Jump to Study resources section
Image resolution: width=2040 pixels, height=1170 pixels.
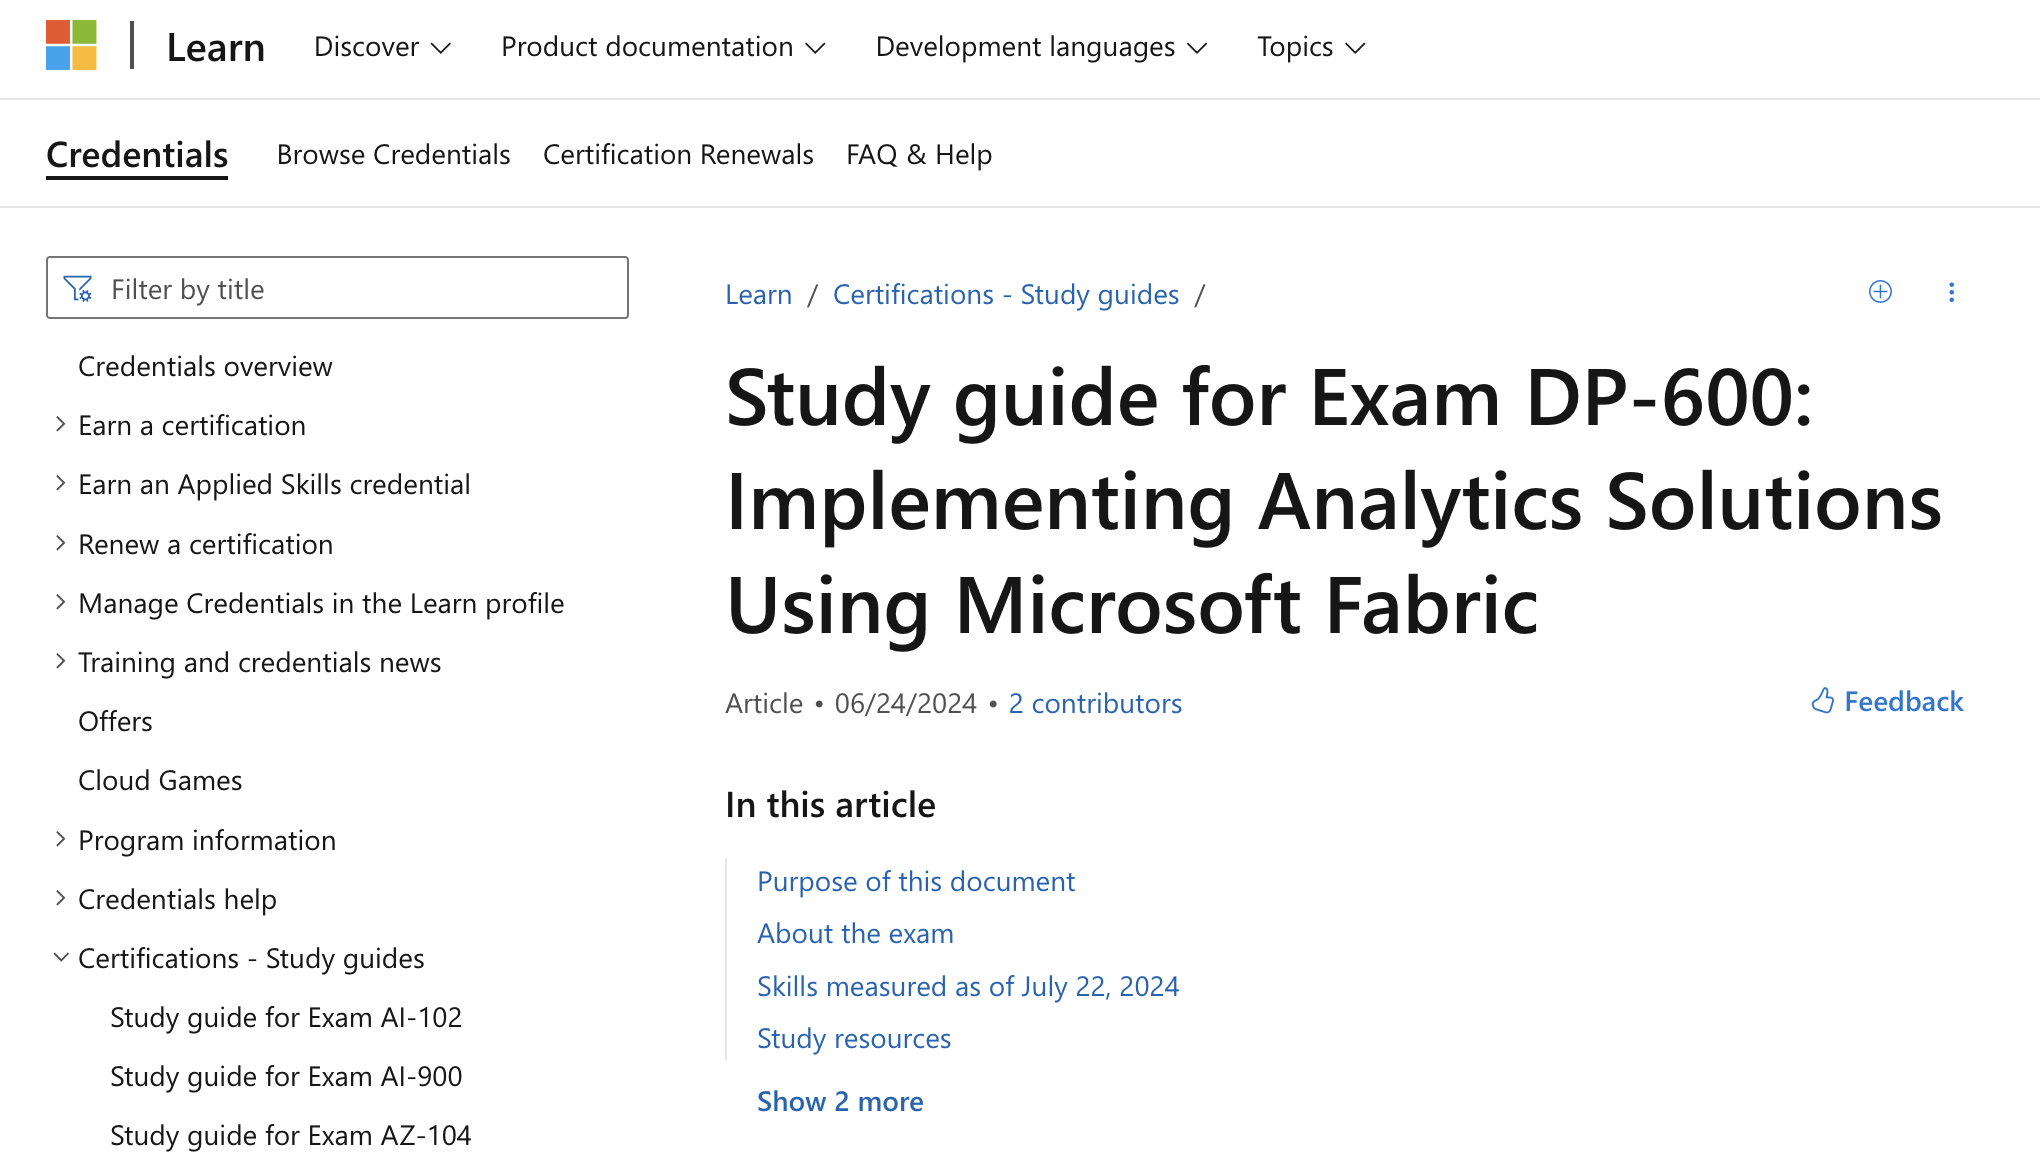854,1039
